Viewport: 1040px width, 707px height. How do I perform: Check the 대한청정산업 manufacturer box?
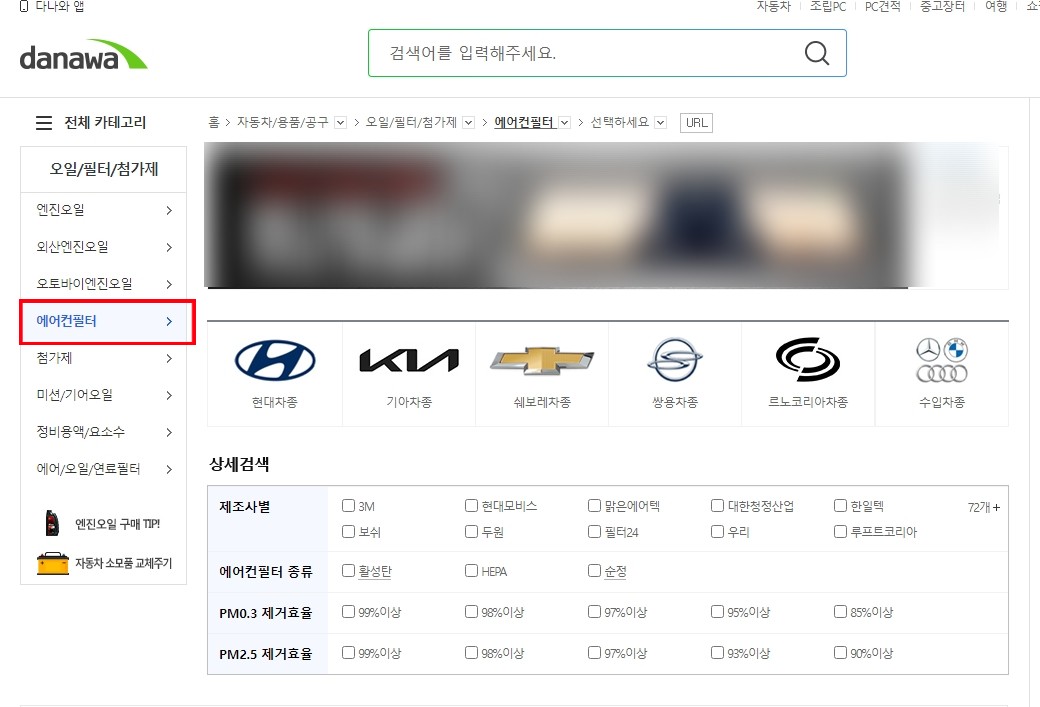pyautogui.click(x=717, y=505)
